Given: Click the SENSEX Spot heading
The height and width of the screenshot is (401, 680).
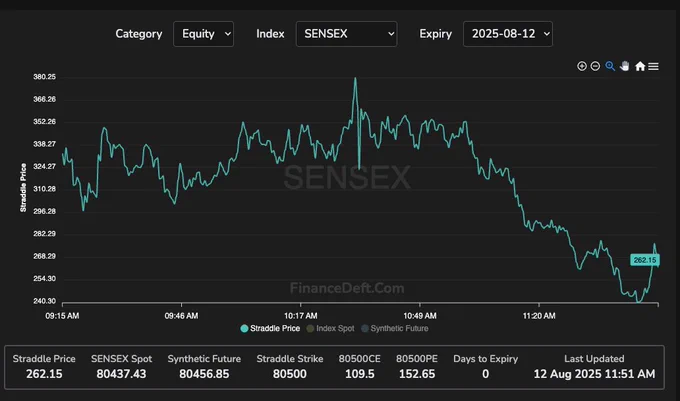Looking at the screenshot, I should pyautogui.click(x=121, y=359).
